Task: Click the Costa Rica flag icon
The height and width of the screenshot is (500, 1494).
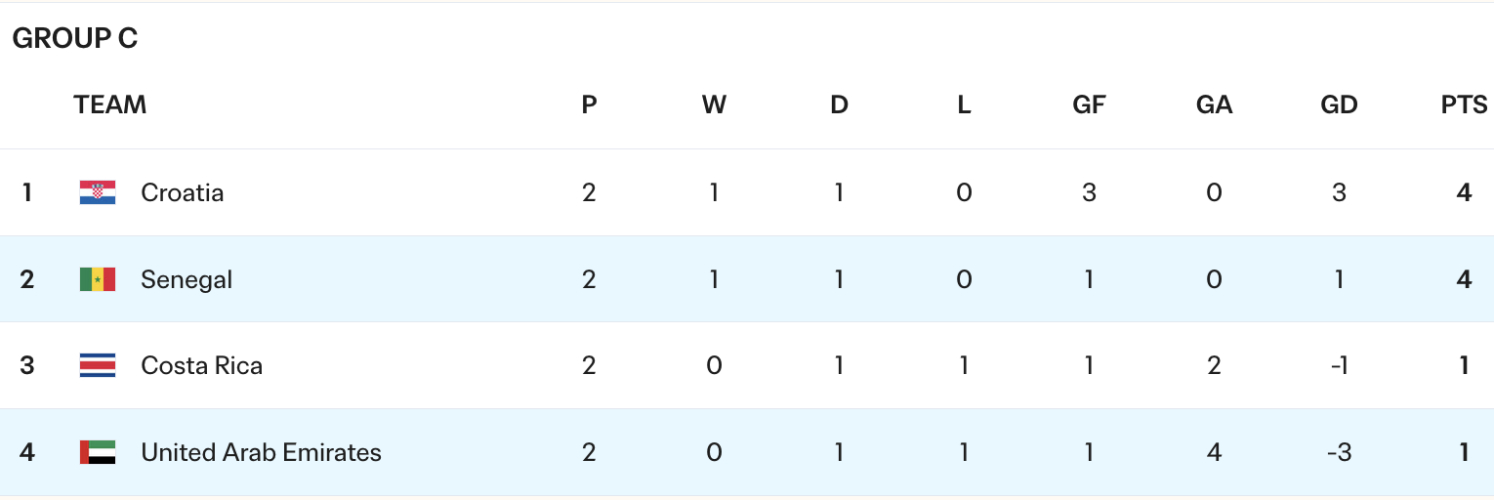Action: coord(98,366)
